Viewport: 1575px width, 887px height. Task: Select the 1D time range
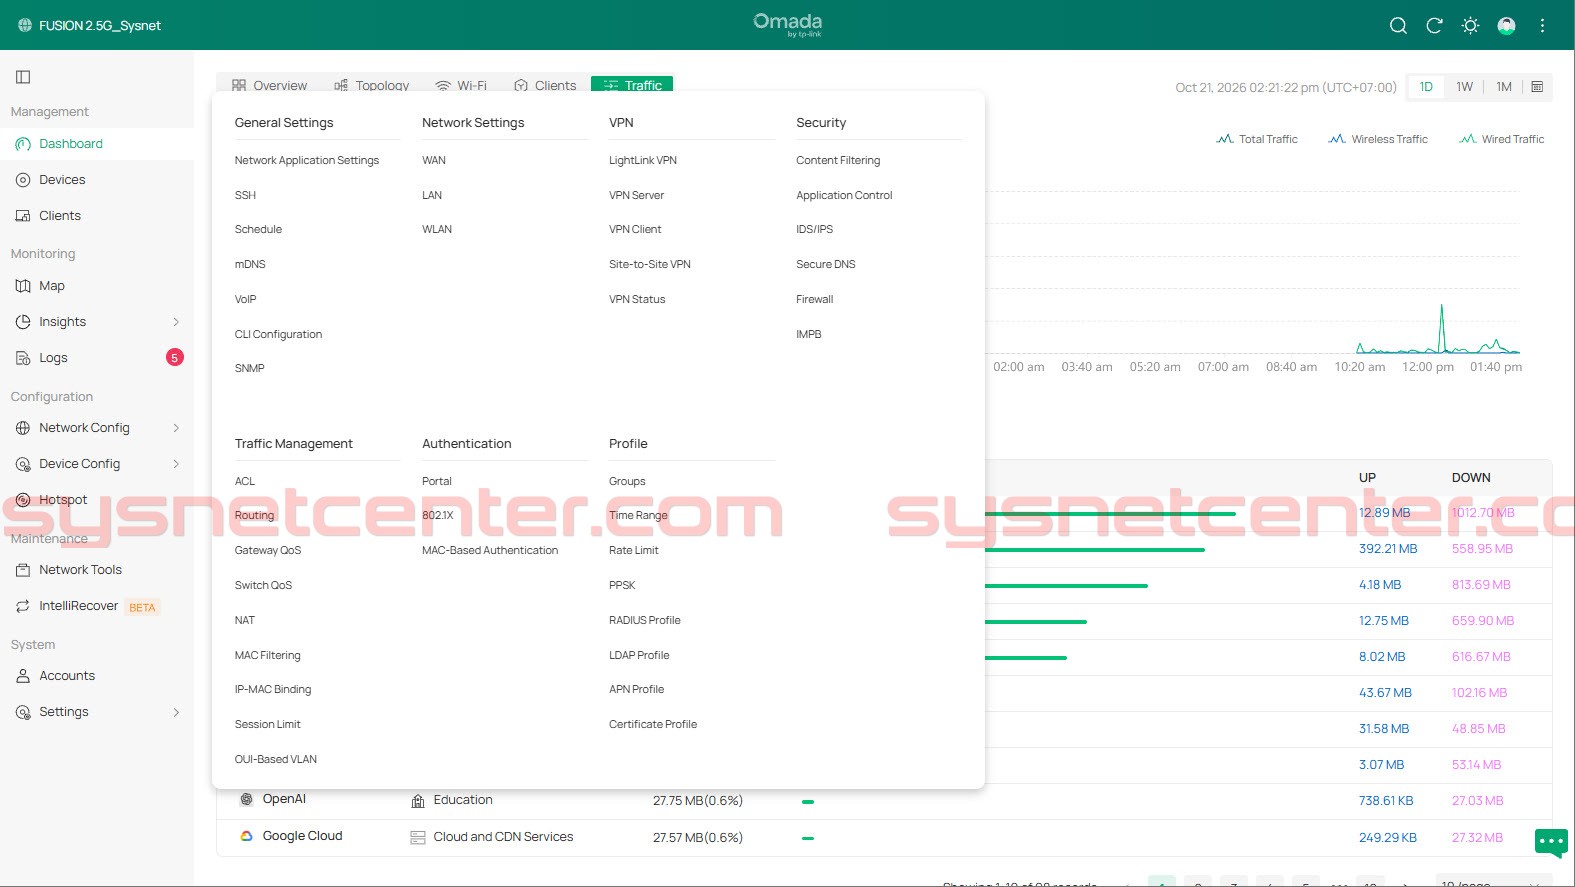pos(1426,87)
